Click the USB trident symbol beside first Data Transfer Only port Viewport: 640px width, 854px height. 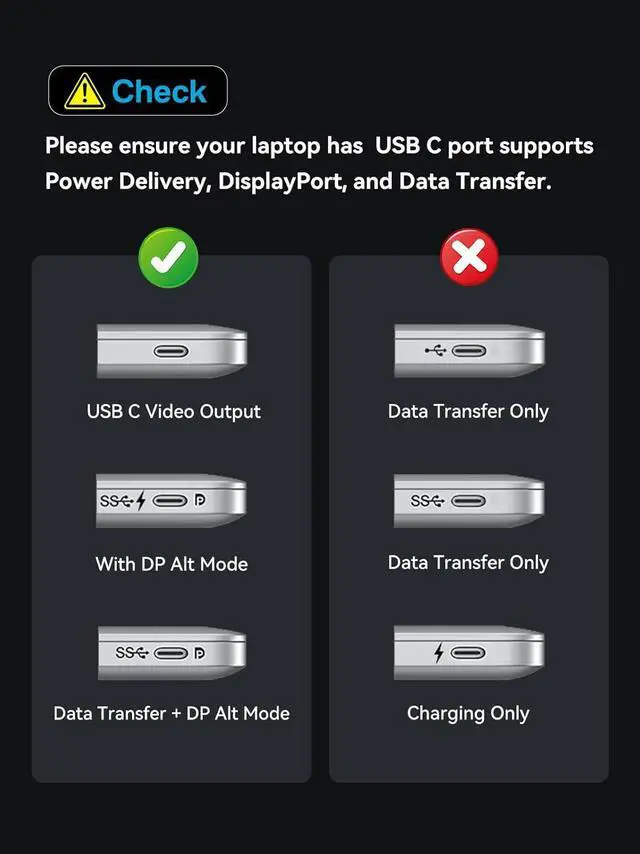pyautogui.click(x=436, y=351)
